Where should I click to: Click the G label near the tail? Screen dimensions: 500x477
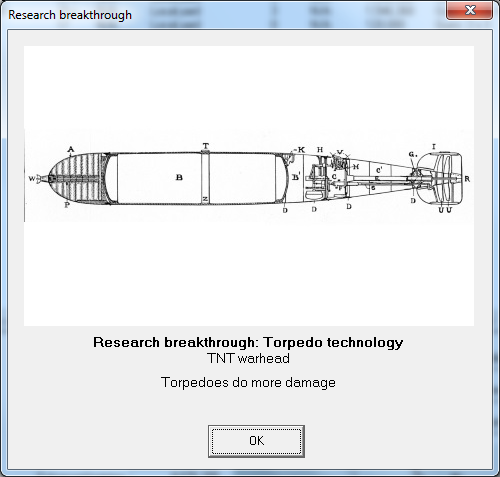(x=412, y=154)
